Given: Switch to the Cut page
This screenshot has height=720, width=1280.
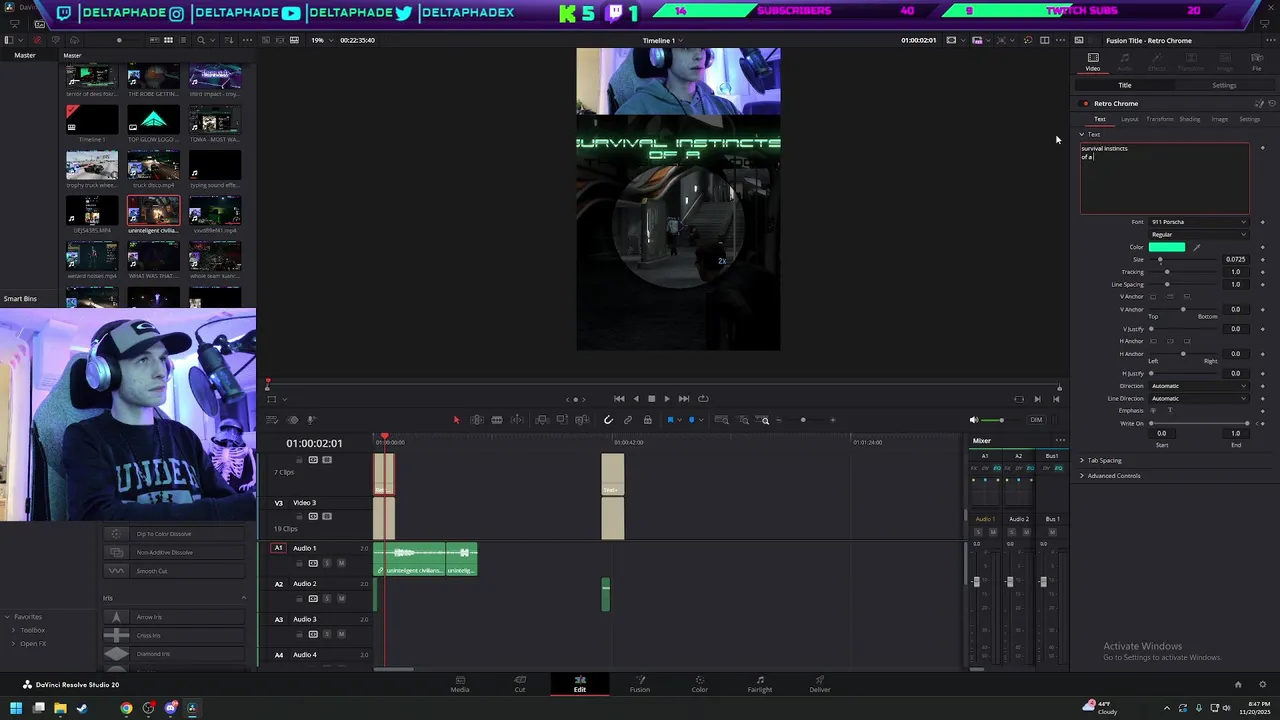Looking at the screenshot, I should [520, 684].
